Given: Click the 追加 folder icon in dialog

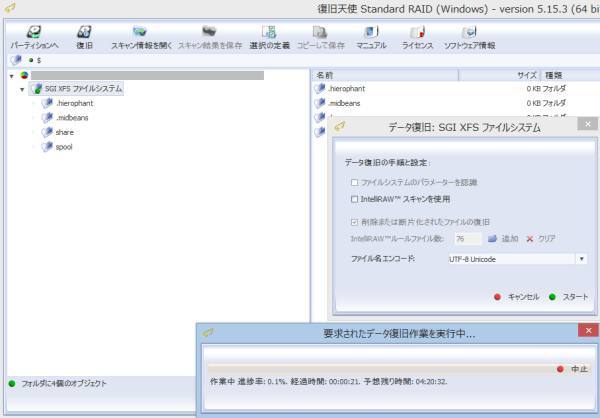Looking at the screenshot, I should (x=492, y=239).
